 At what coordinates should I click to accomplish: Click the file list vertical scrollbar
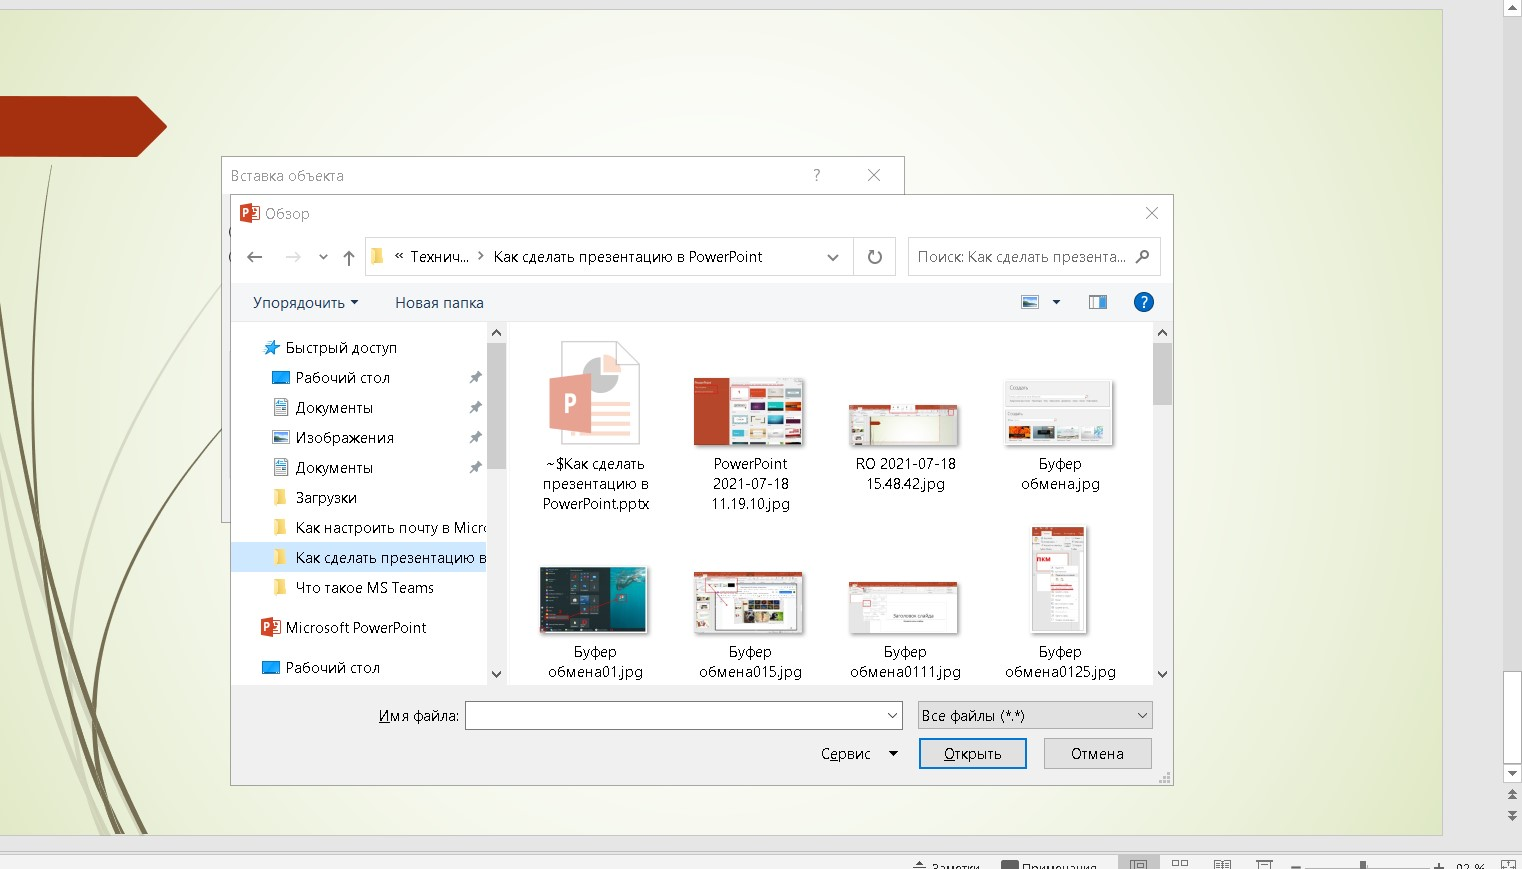[1161, 500]
